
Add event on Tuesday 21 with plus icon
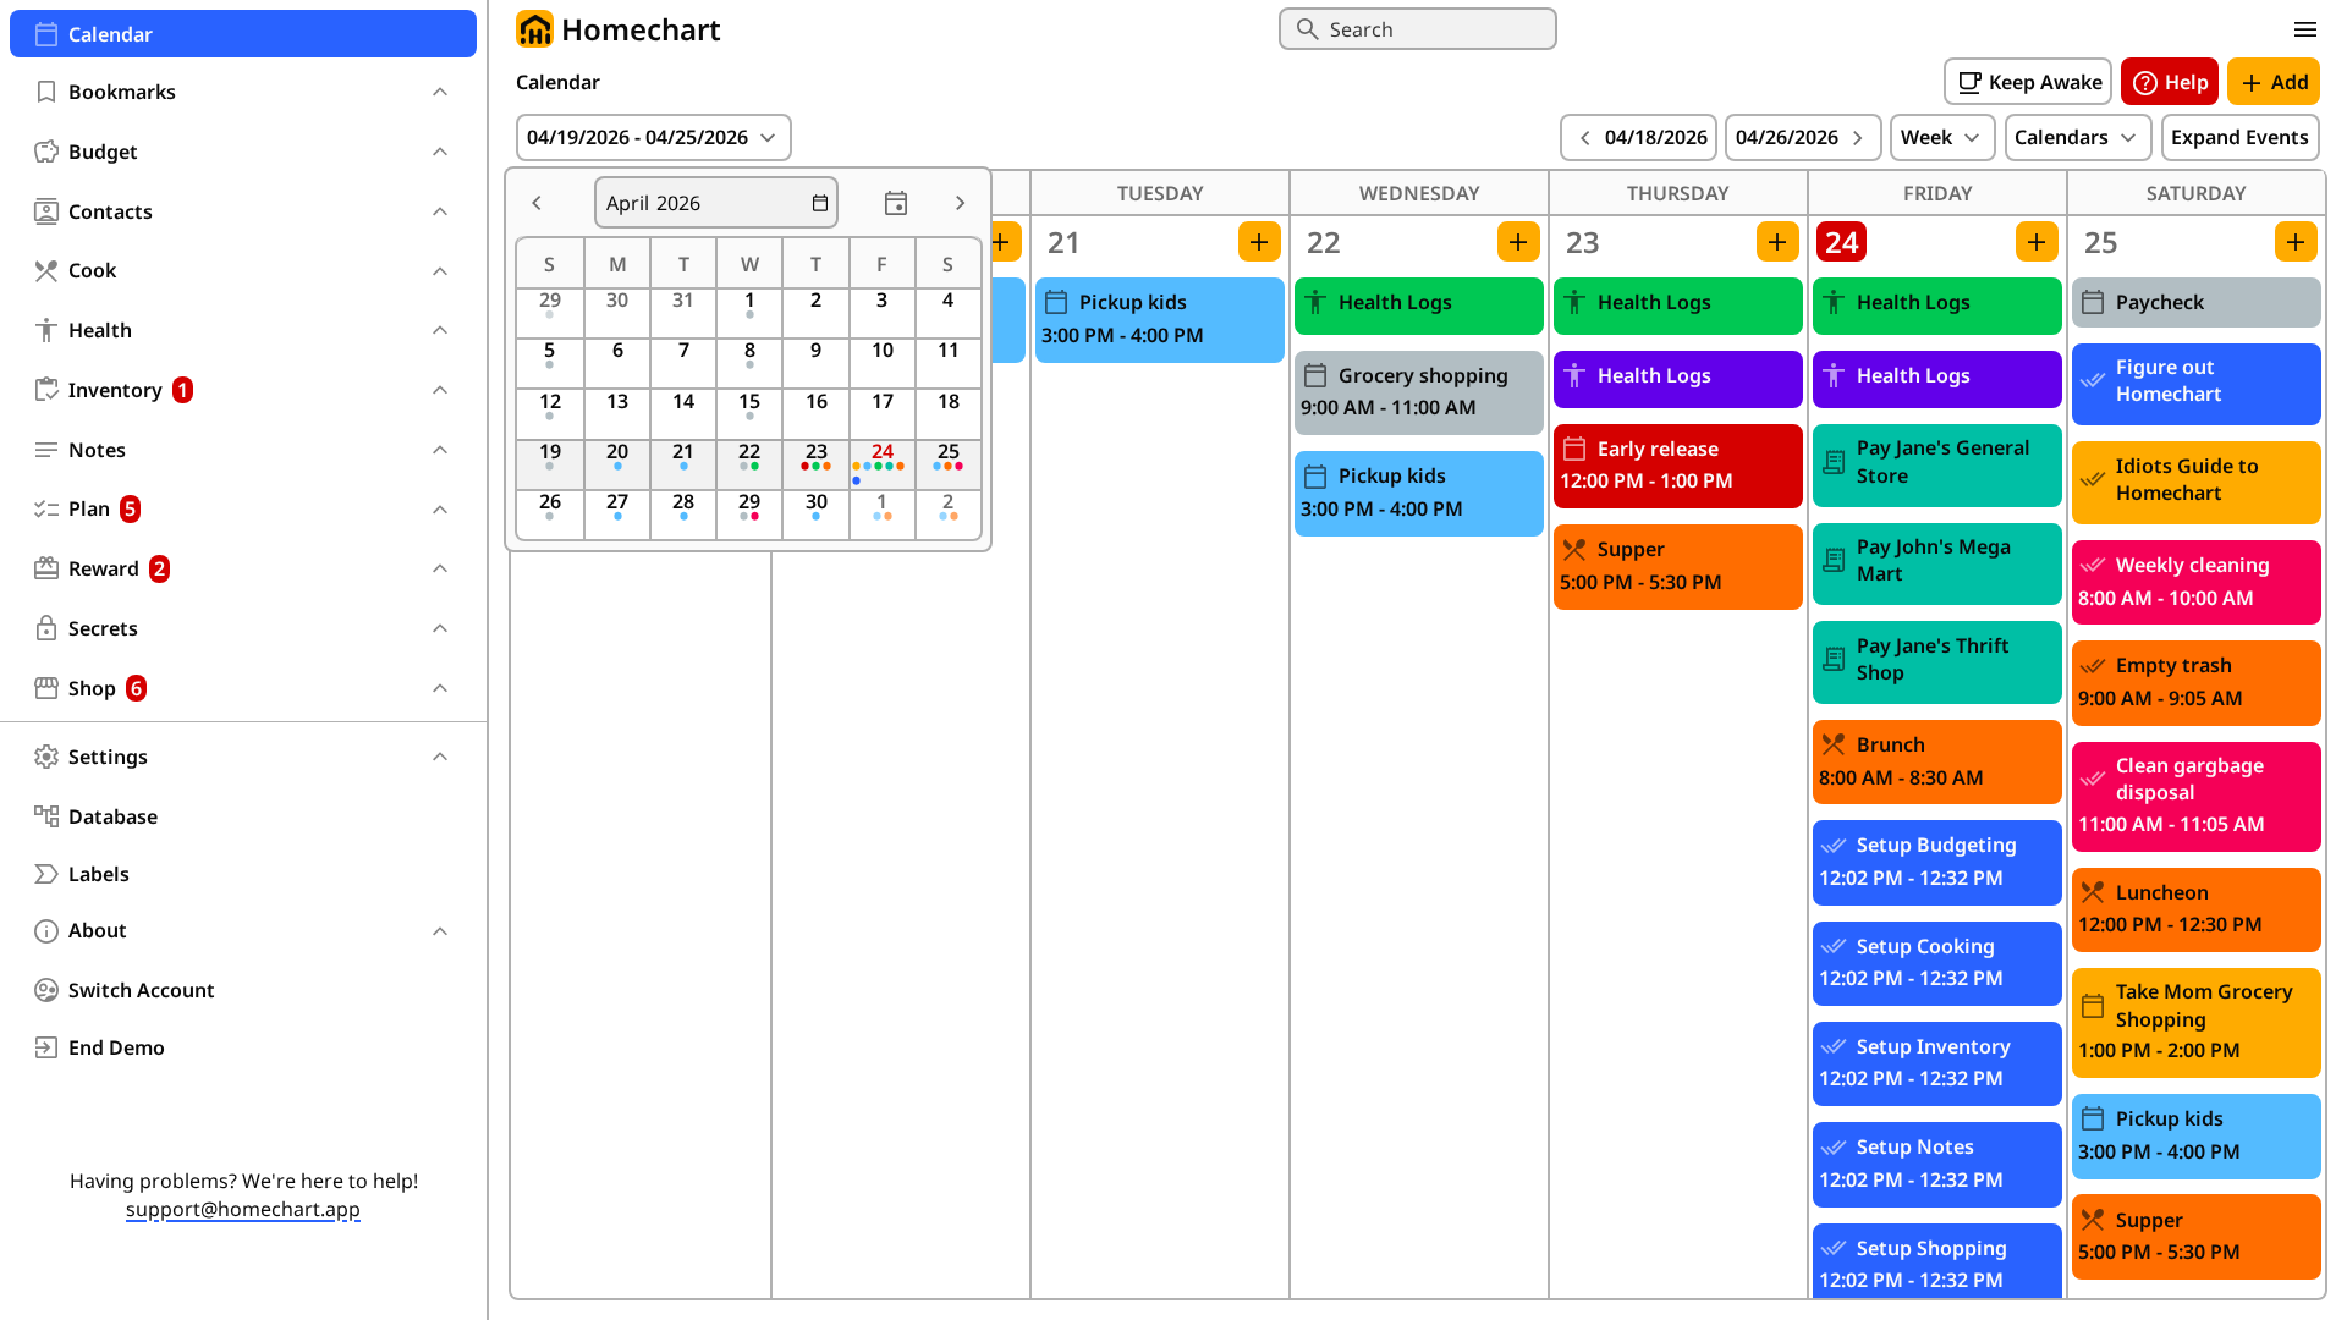pos(1259,242)
